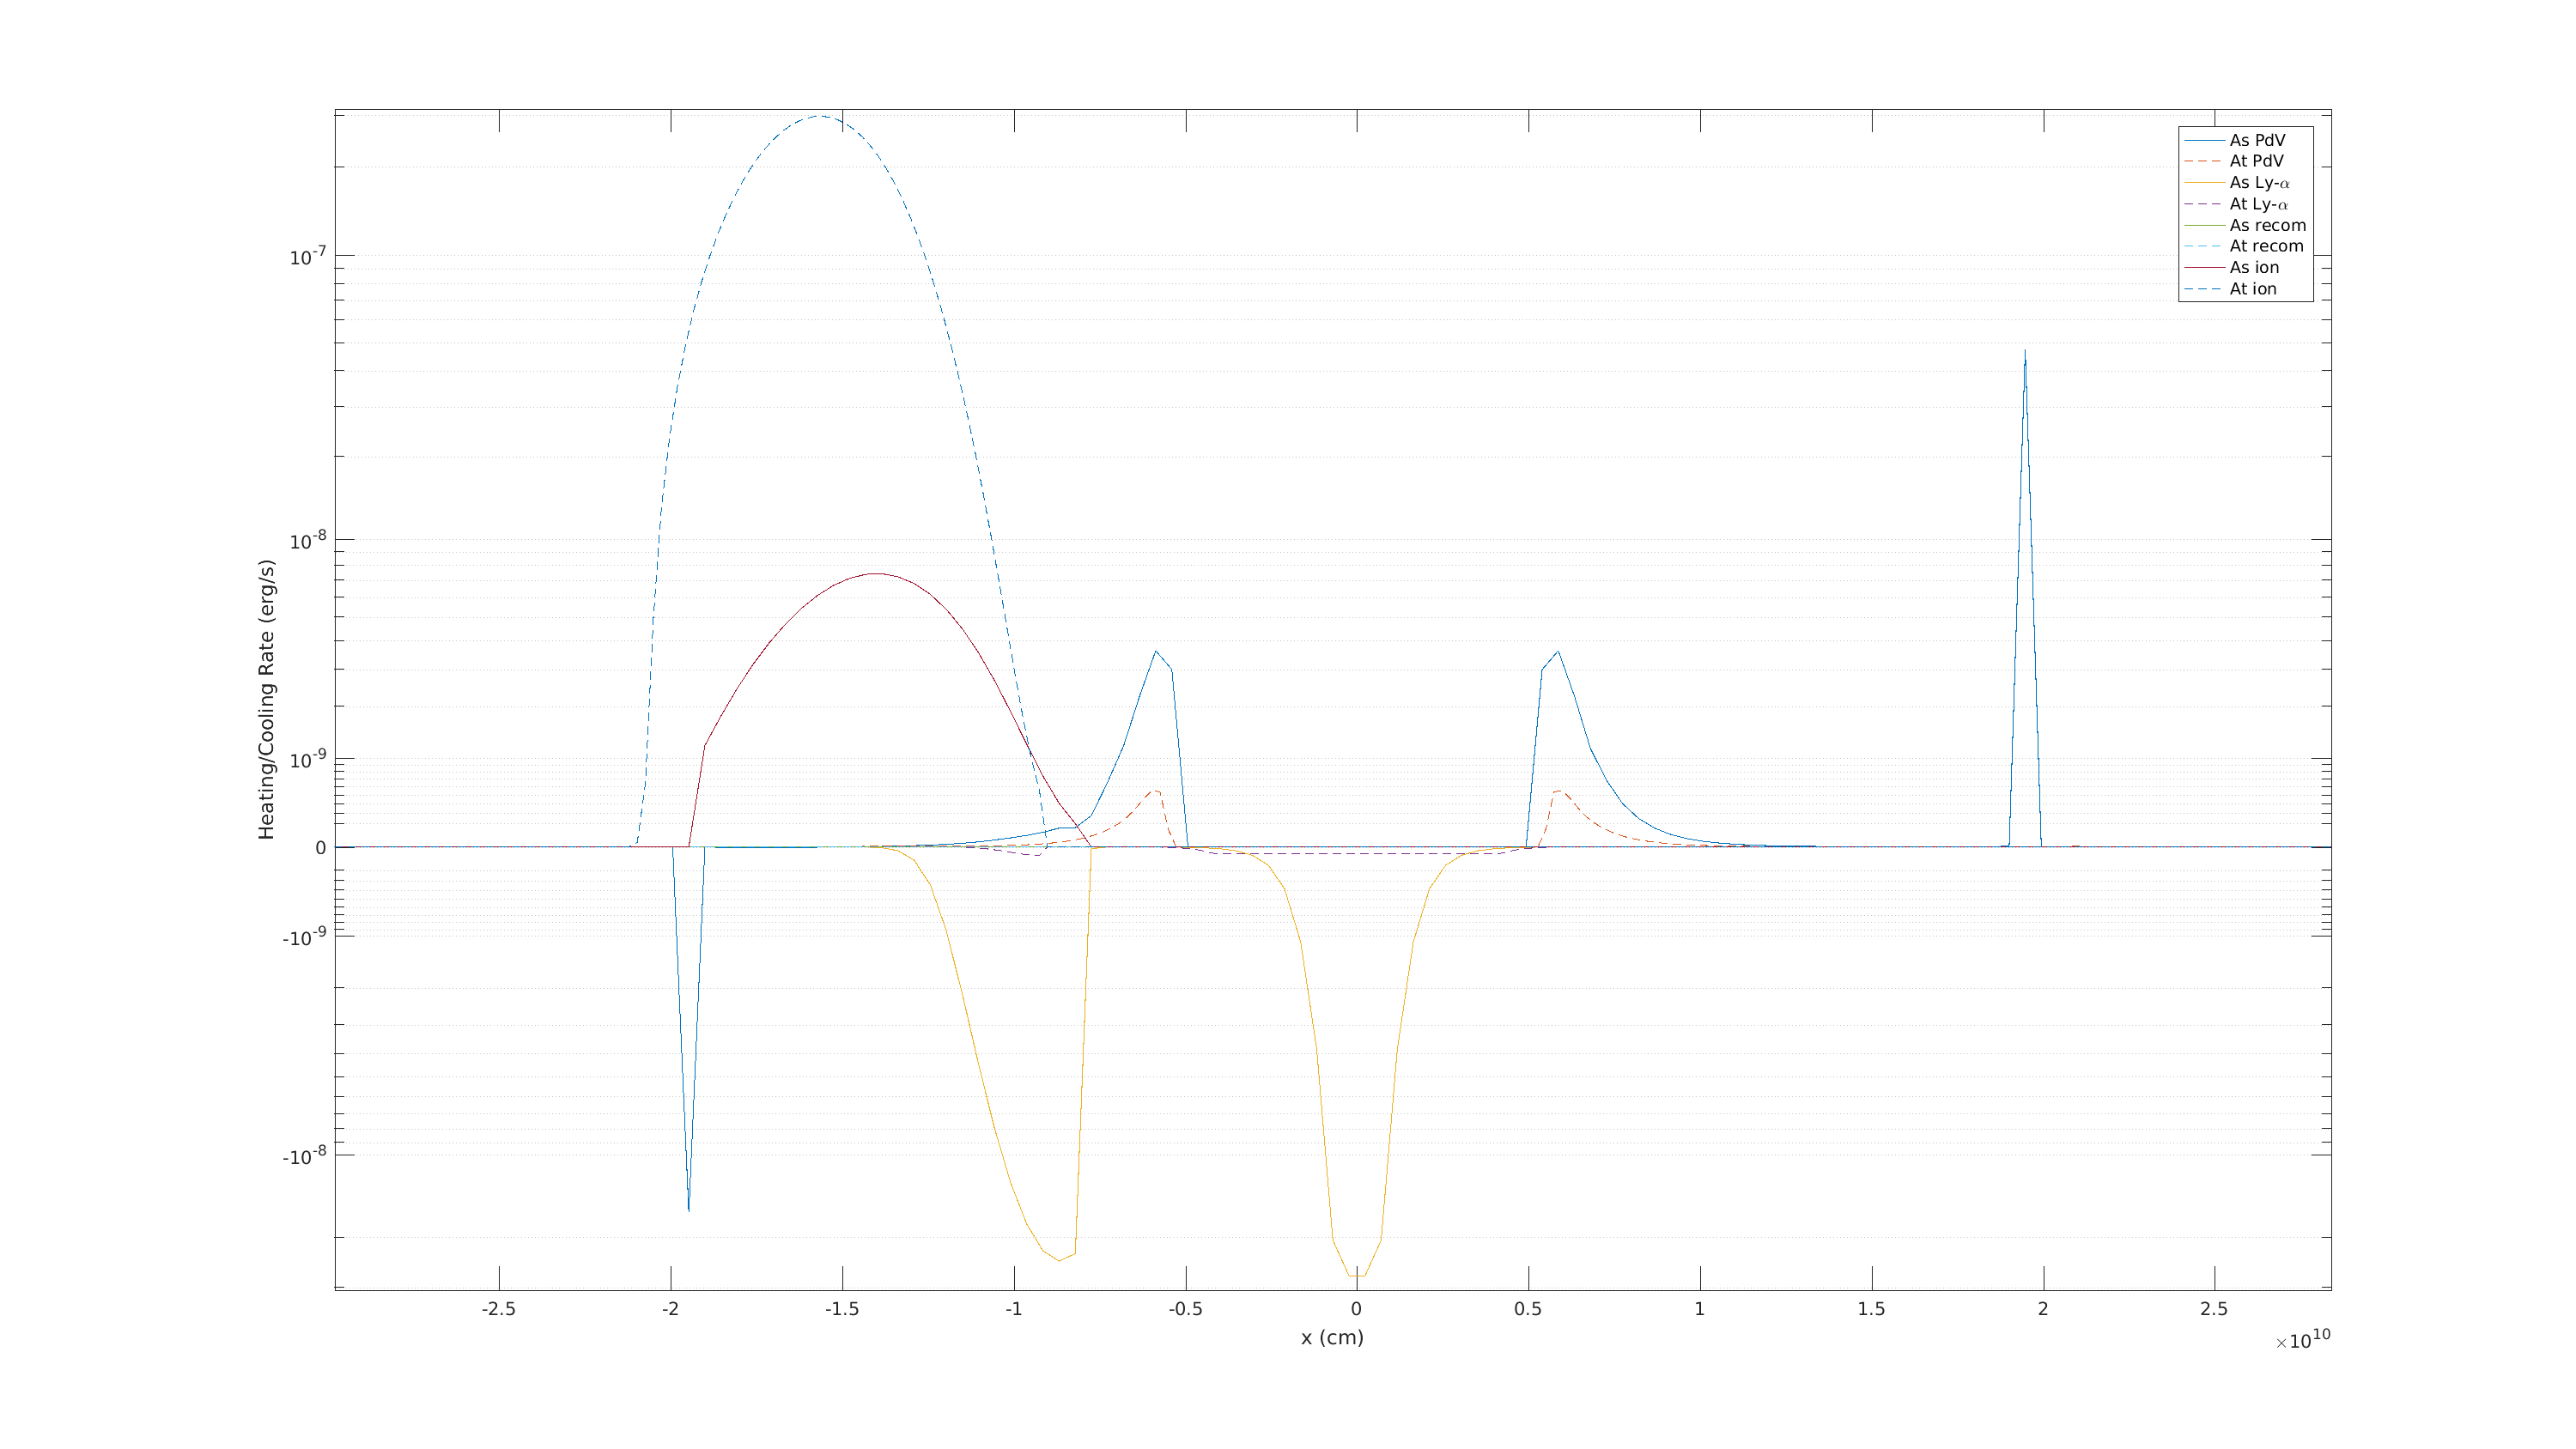
Task: Click the peak of the dark red 'As ion' curve
Action: (876, 574)
